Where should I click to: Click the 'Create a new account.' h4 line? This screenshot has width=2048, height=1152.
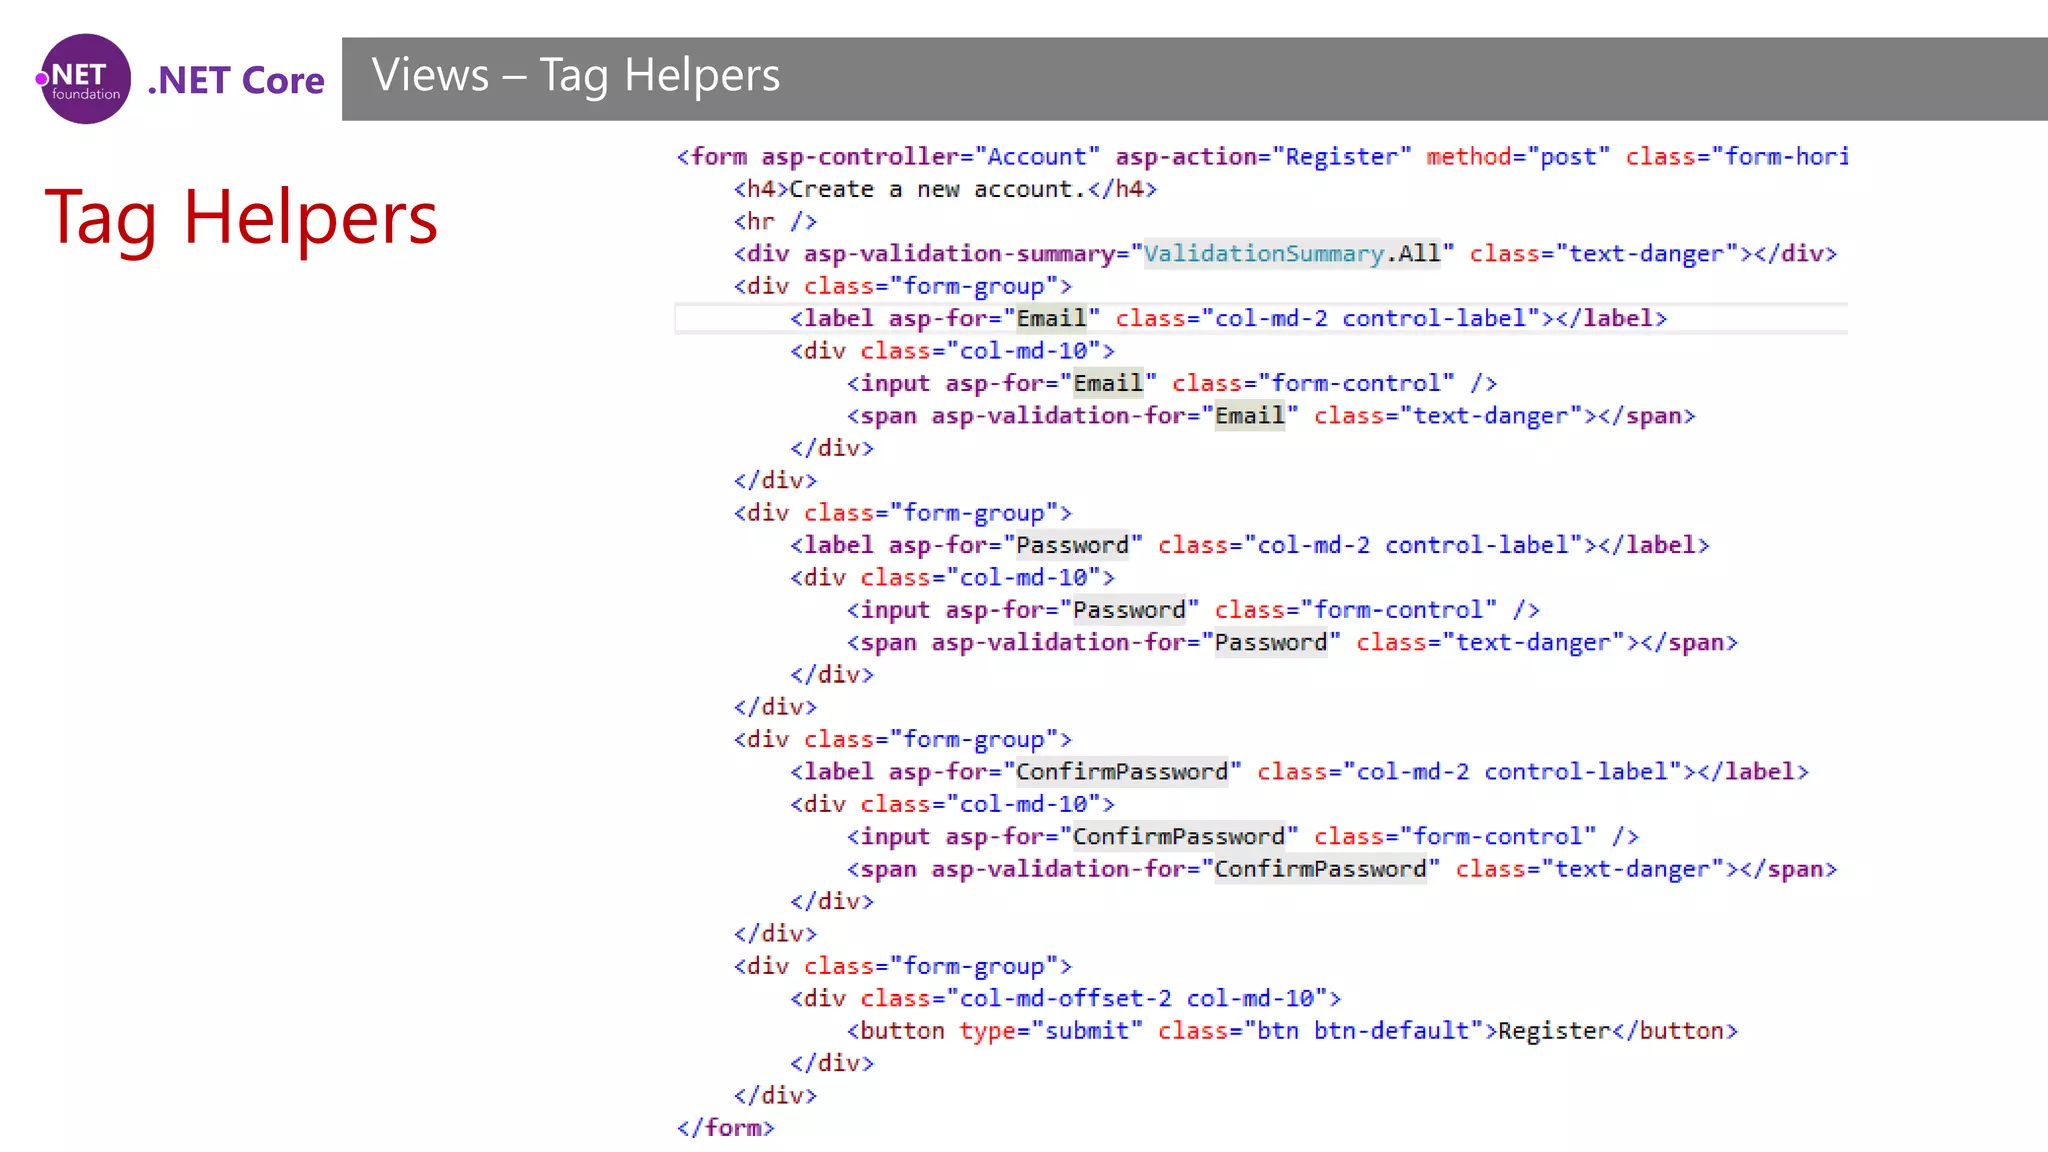click(x=945, y=189)
